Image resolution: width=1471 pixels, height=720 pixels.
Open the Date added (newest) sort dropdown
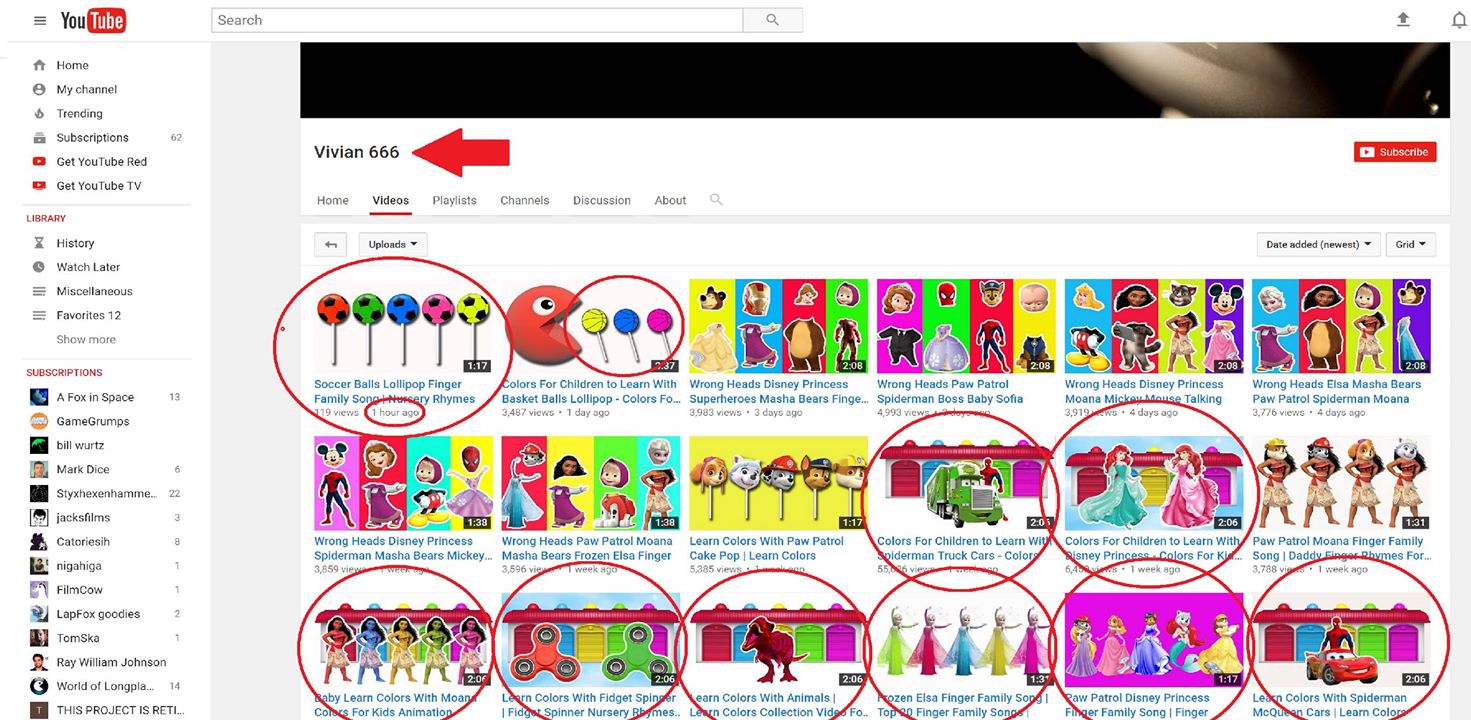tap(1318, 244)
